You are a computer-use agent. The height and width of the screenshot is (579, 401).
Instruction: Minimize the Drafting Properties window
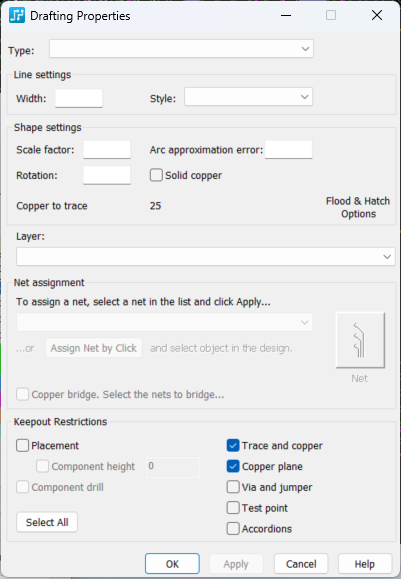tap(286, 15)
